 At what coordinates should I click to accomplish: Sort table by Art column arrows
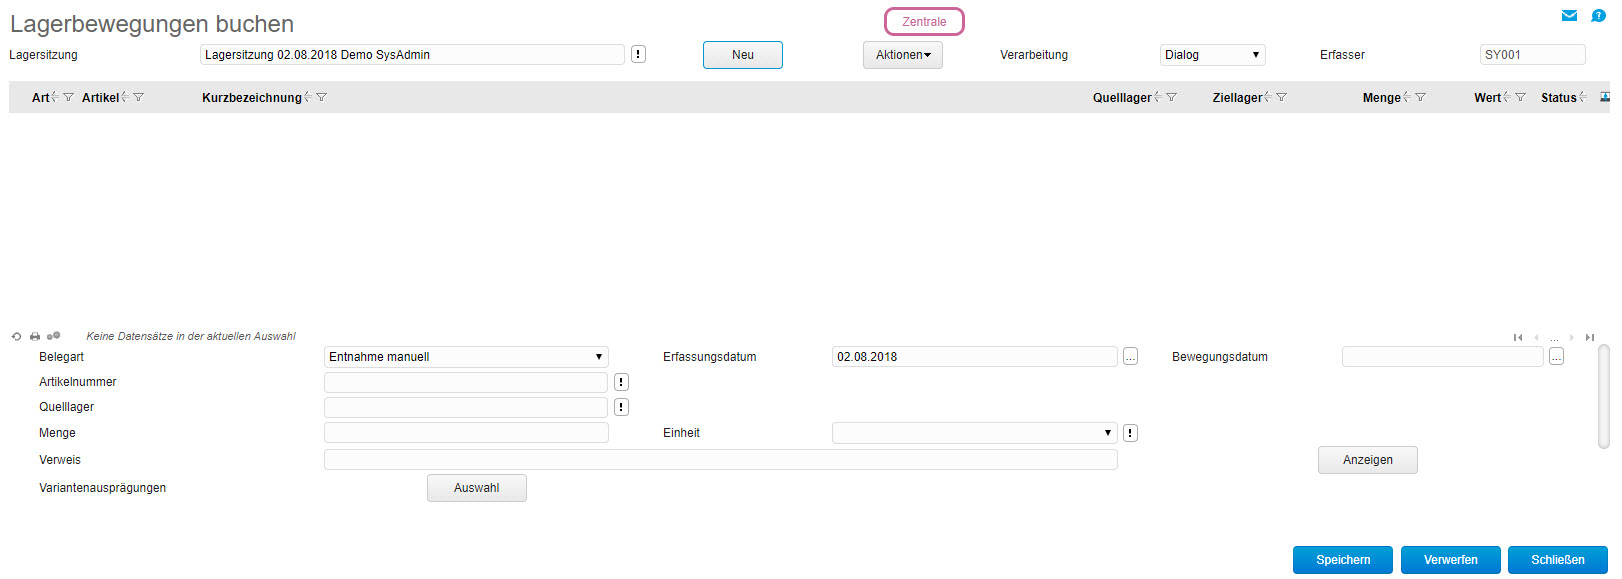click(54, 97)
